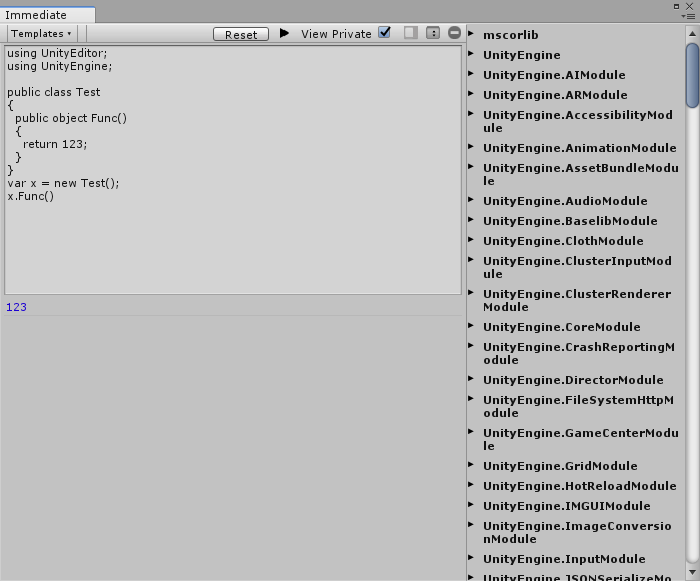Select UnityEngine.GameCenterModule entry
Viewport: 700px width, 581px height.
581,439
